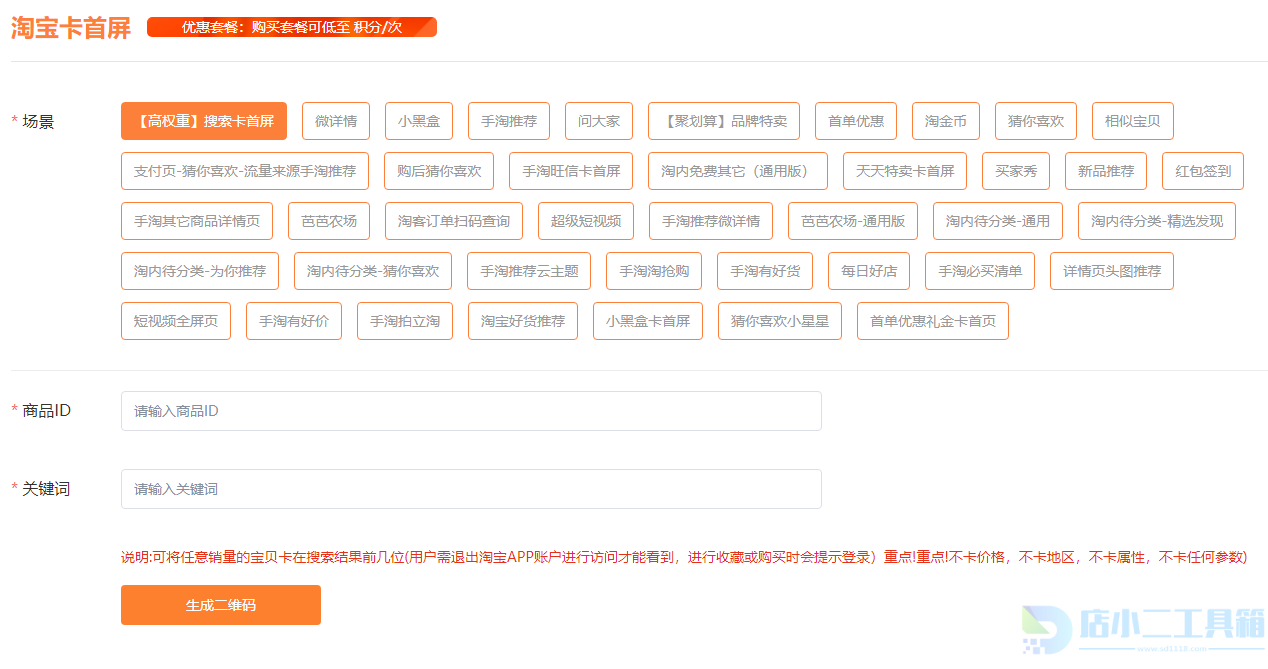Click the 商品ID field label
This screenshot has width=1268, height=669.
(x=47, y=410)
